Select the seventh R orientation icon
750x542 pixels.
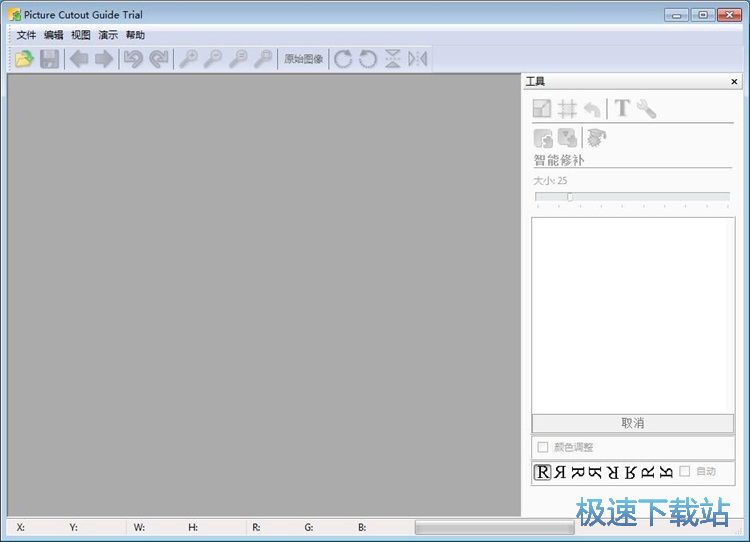647,473
